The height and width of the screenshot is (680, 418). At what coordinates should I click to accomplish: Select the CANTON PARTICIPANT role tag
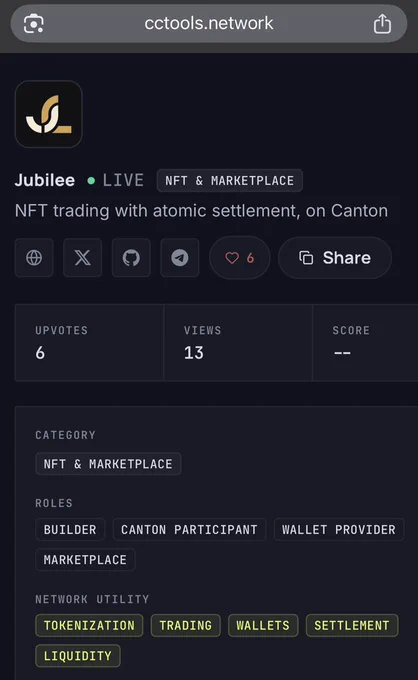(189, 530)
